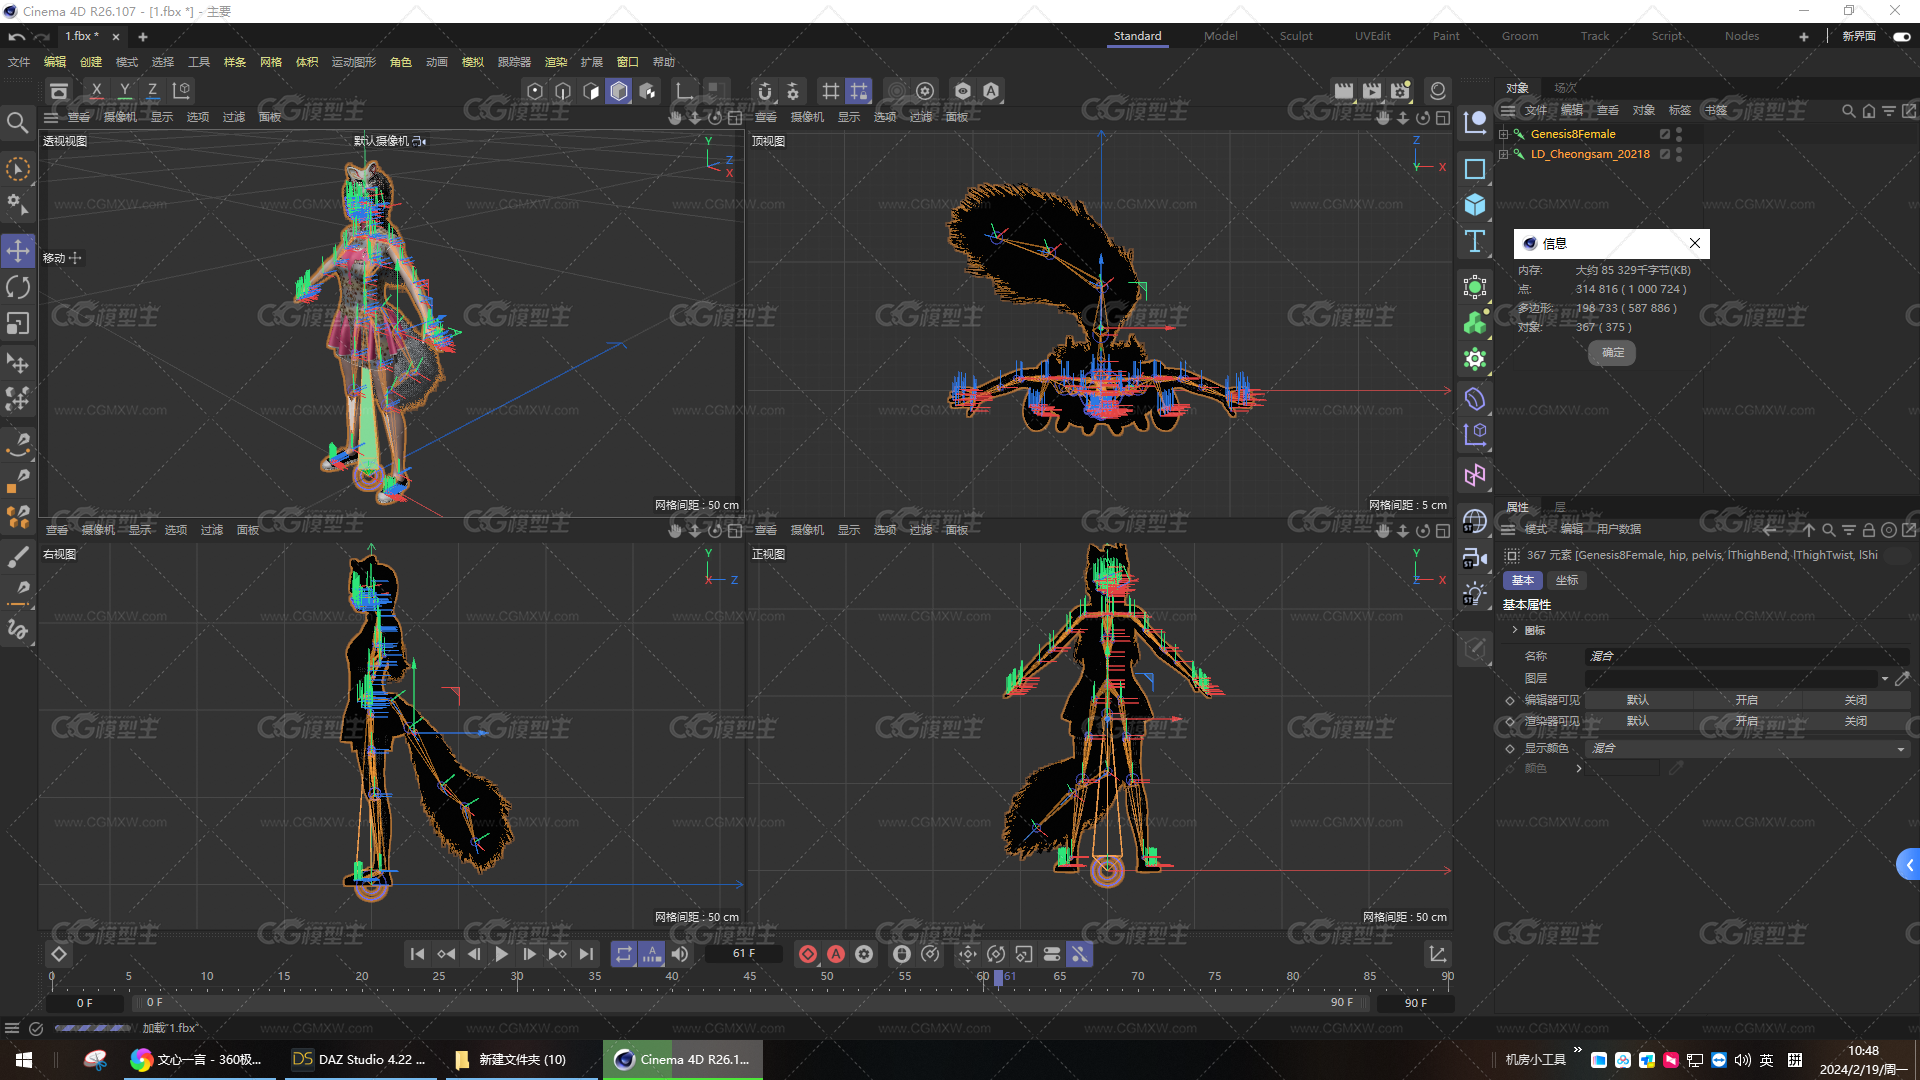Toggle Y axis lock
Screen dimensions: 1920x1080
[x=124, y=91]
